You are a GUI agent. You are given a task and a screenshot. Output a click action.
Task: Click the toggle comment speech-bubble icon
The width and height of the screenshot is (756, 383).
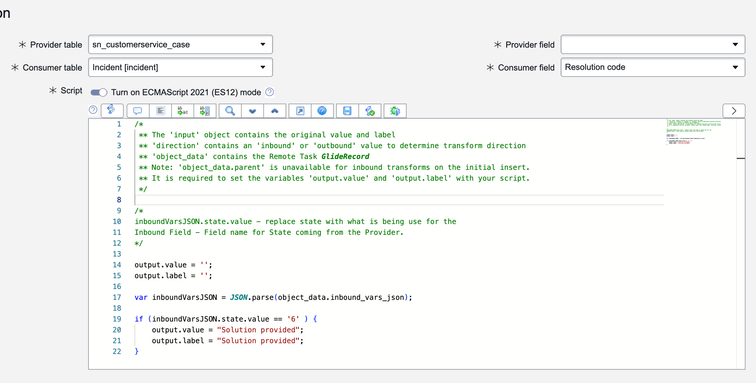pos(138,111)
